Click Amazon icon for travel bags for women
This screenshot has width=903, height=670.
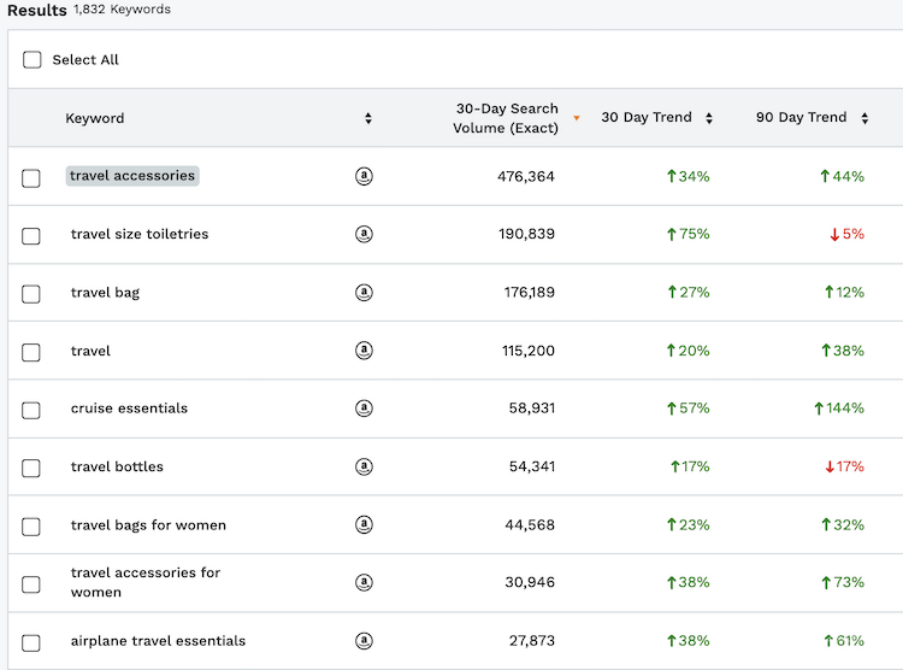(365, 525)
